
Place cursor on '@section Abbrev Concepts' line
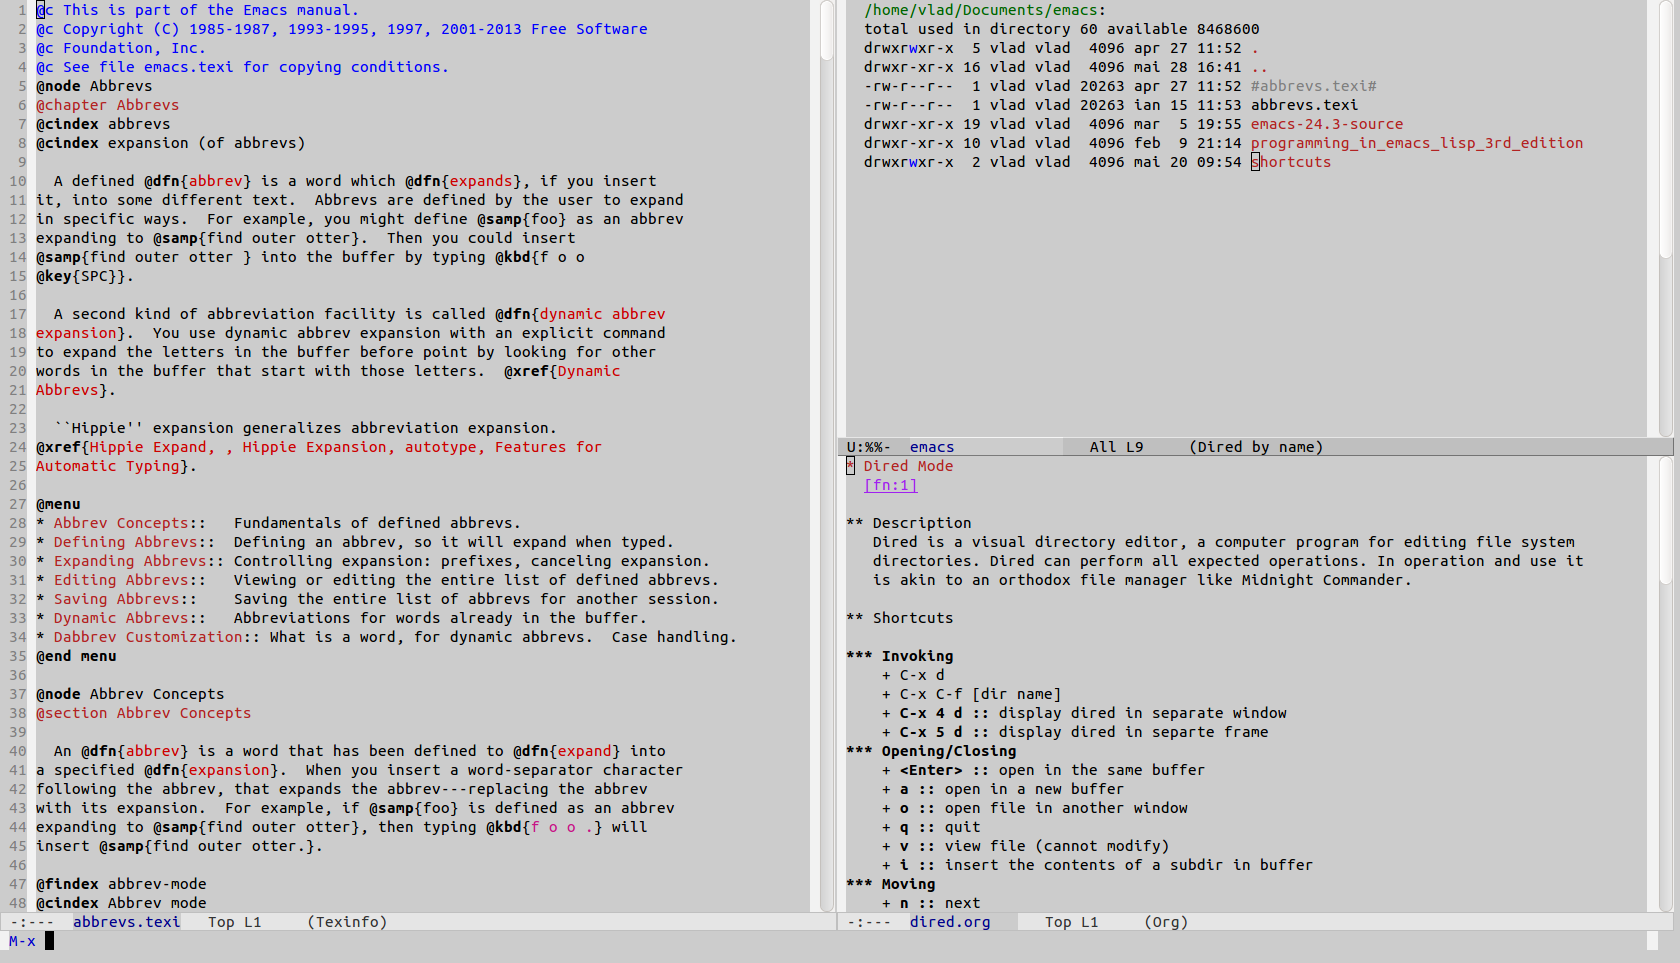[143, 713]
